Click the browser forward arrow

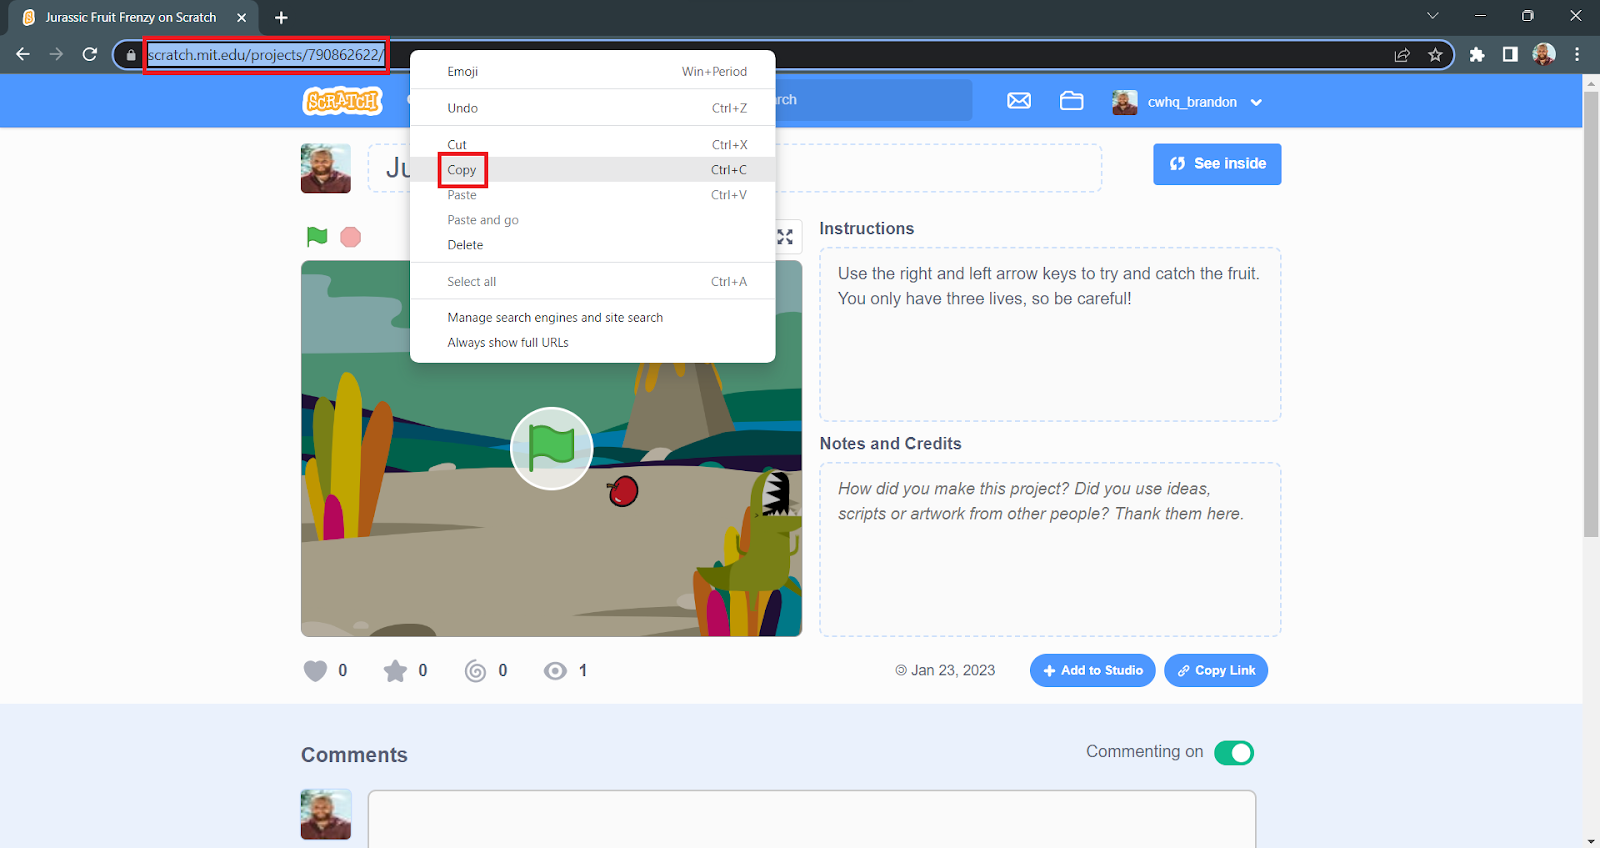(56, 54)
